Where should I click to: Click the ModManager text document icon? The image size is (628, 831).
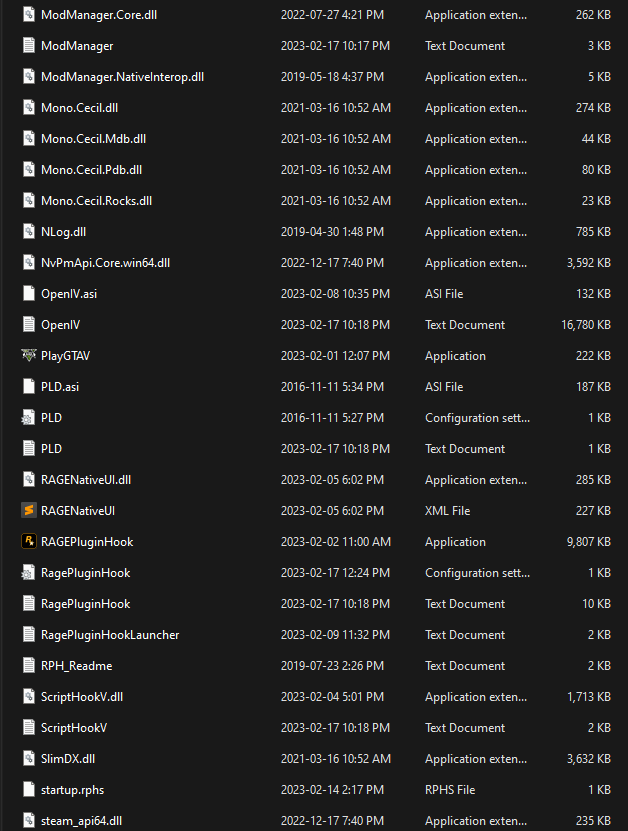[x=29, y=46]
